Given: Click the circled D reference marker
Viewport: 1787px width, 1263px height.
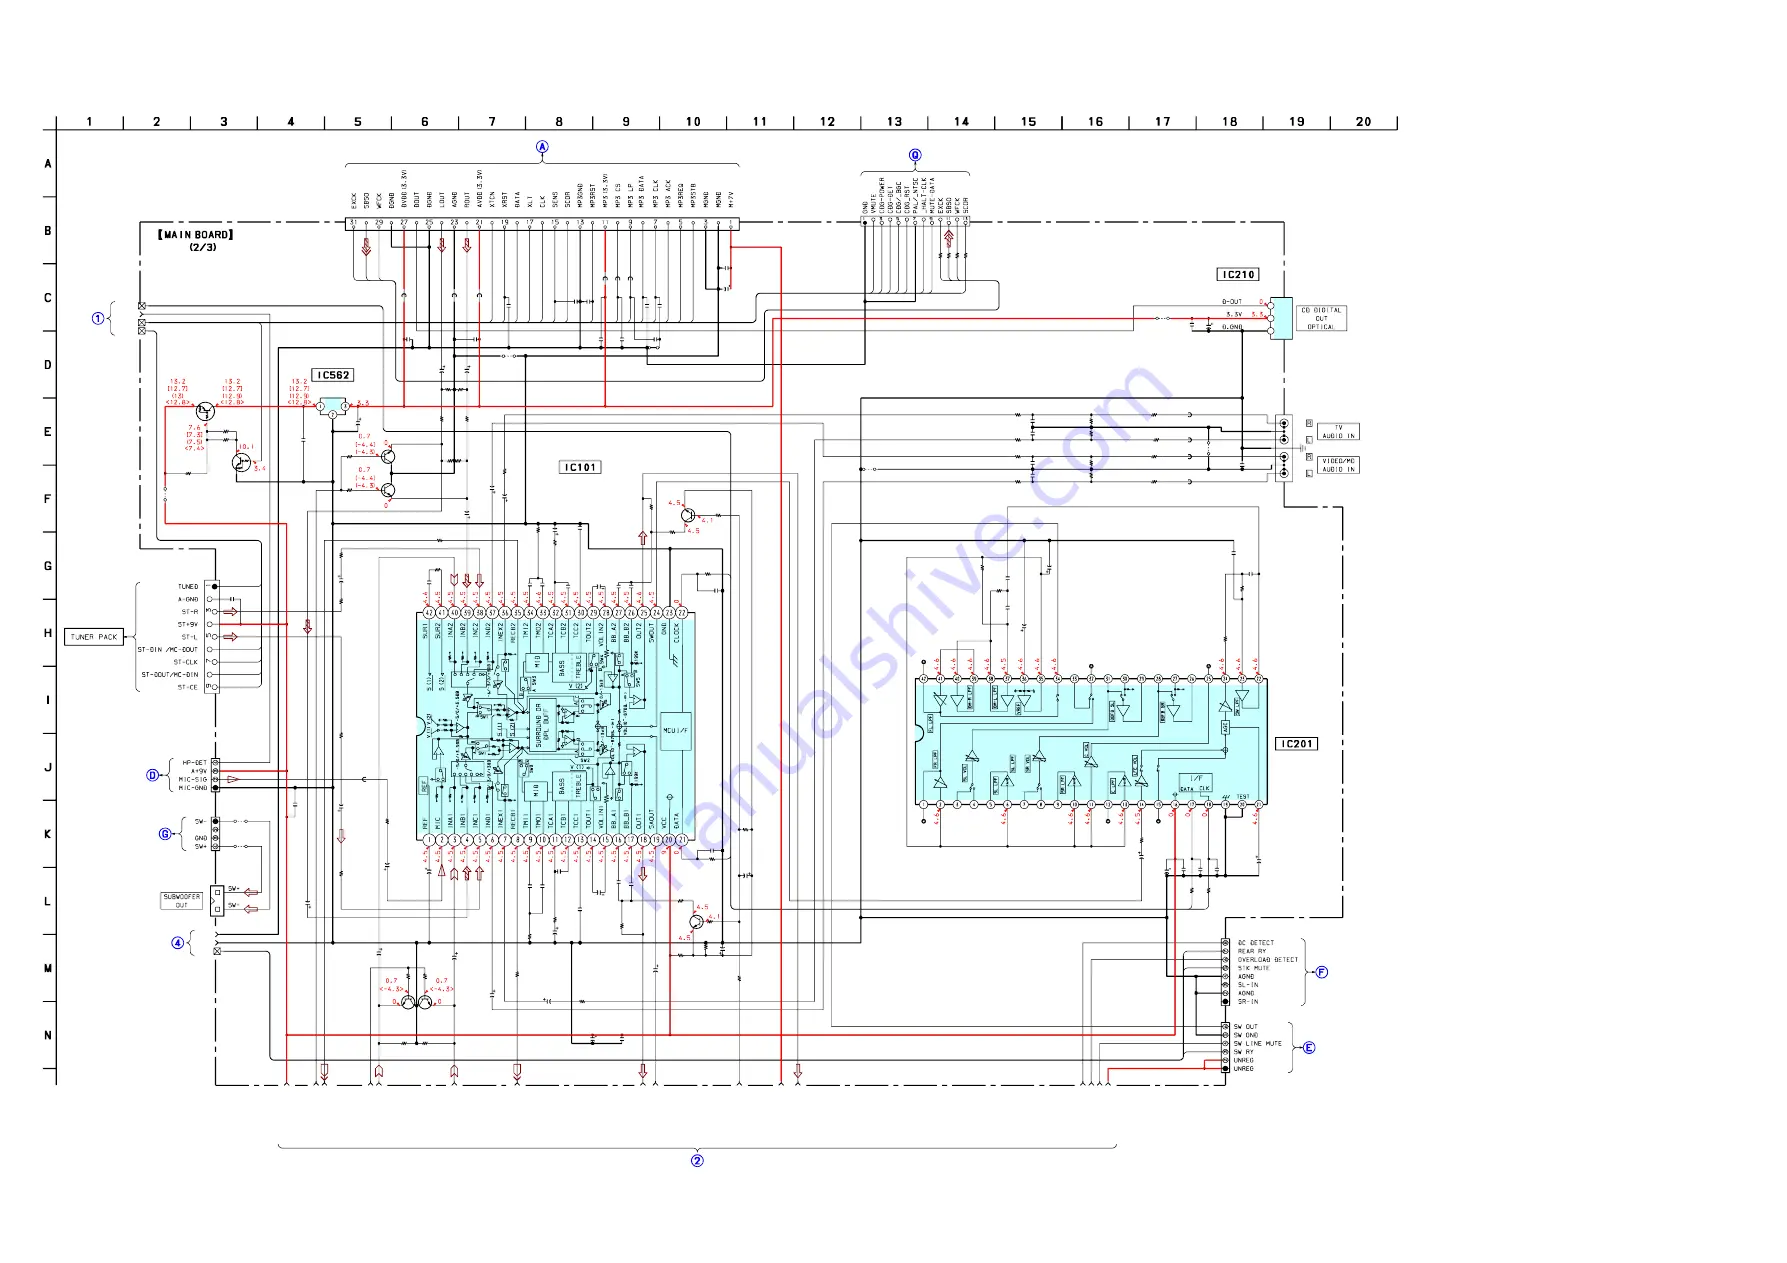Looking at the screenshot, I should tap(153, 775).
